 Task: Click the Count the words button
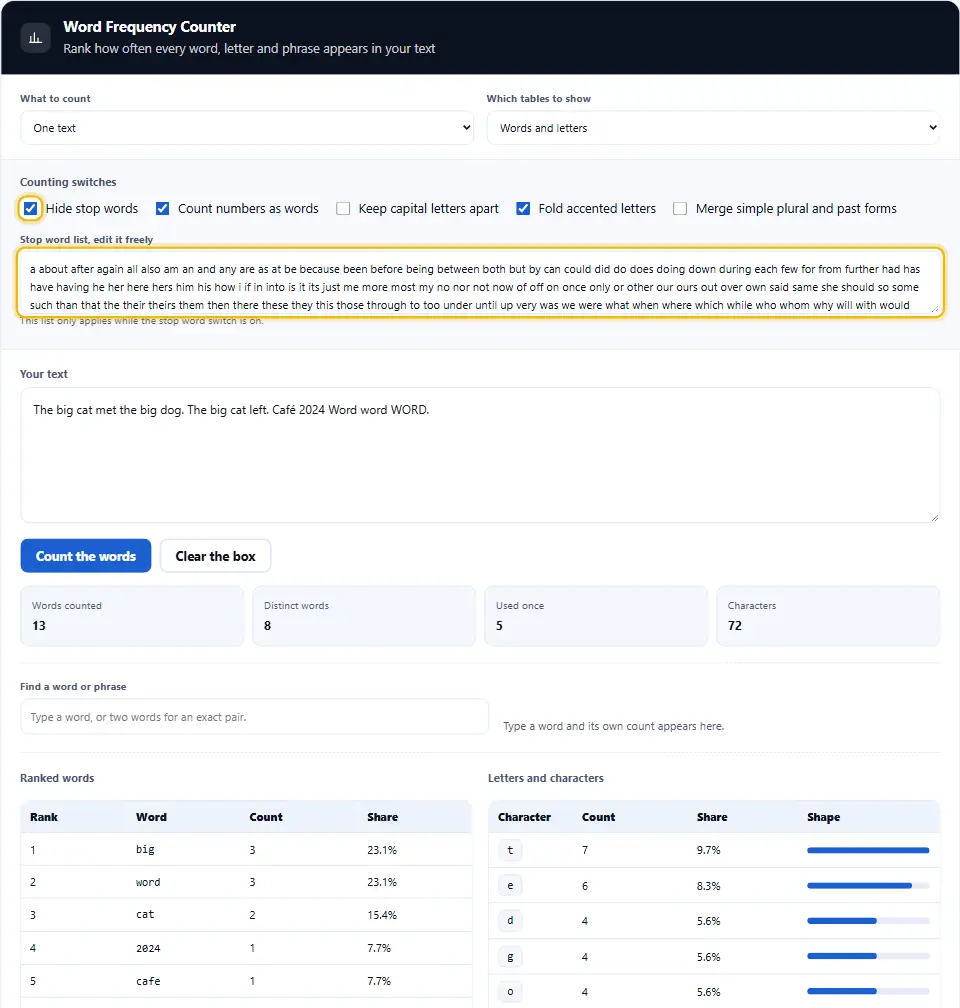(86, 556)
